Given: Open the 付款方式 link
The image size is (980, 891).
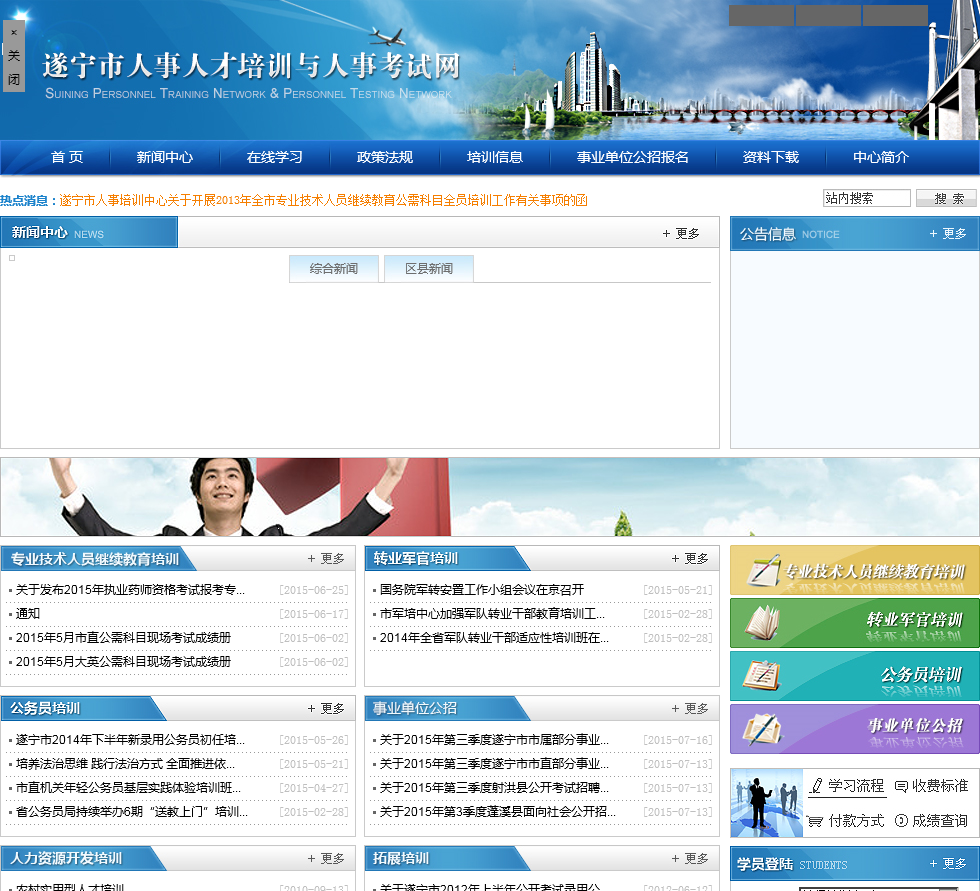Looking at the screenshot, I should point(856,820).
